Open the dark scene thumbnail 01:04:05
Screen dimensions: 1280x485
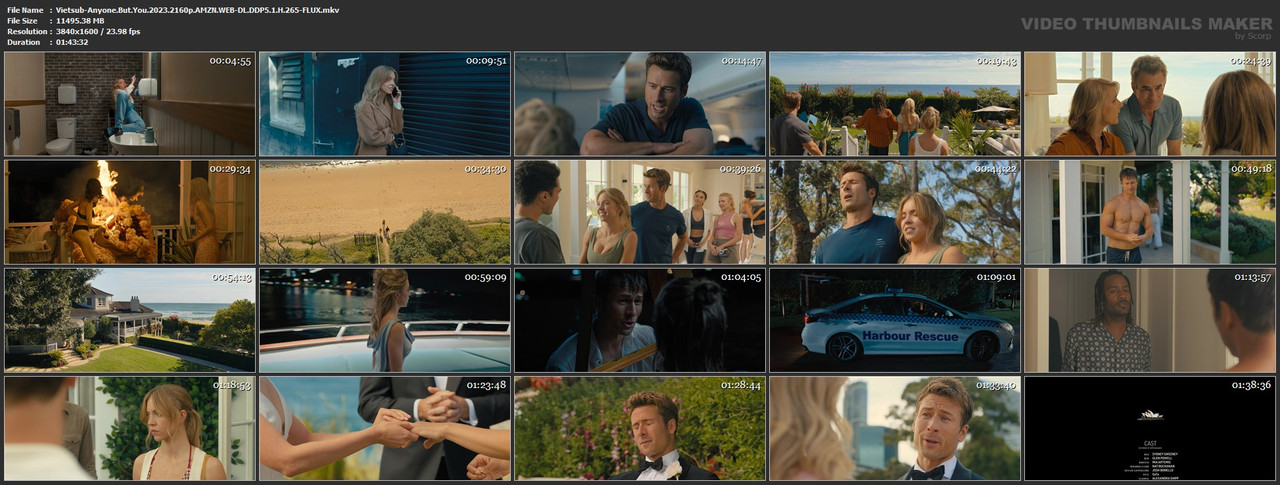640,320
